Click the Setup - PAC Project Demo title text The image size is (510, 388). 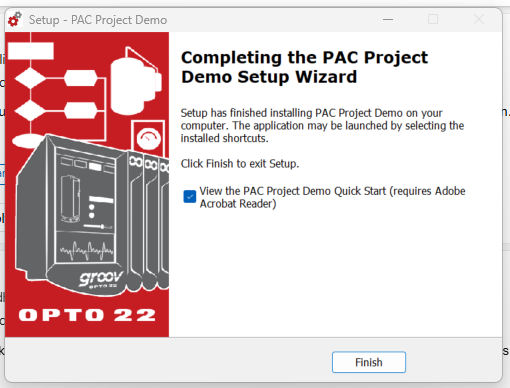(x=98, y=20)
